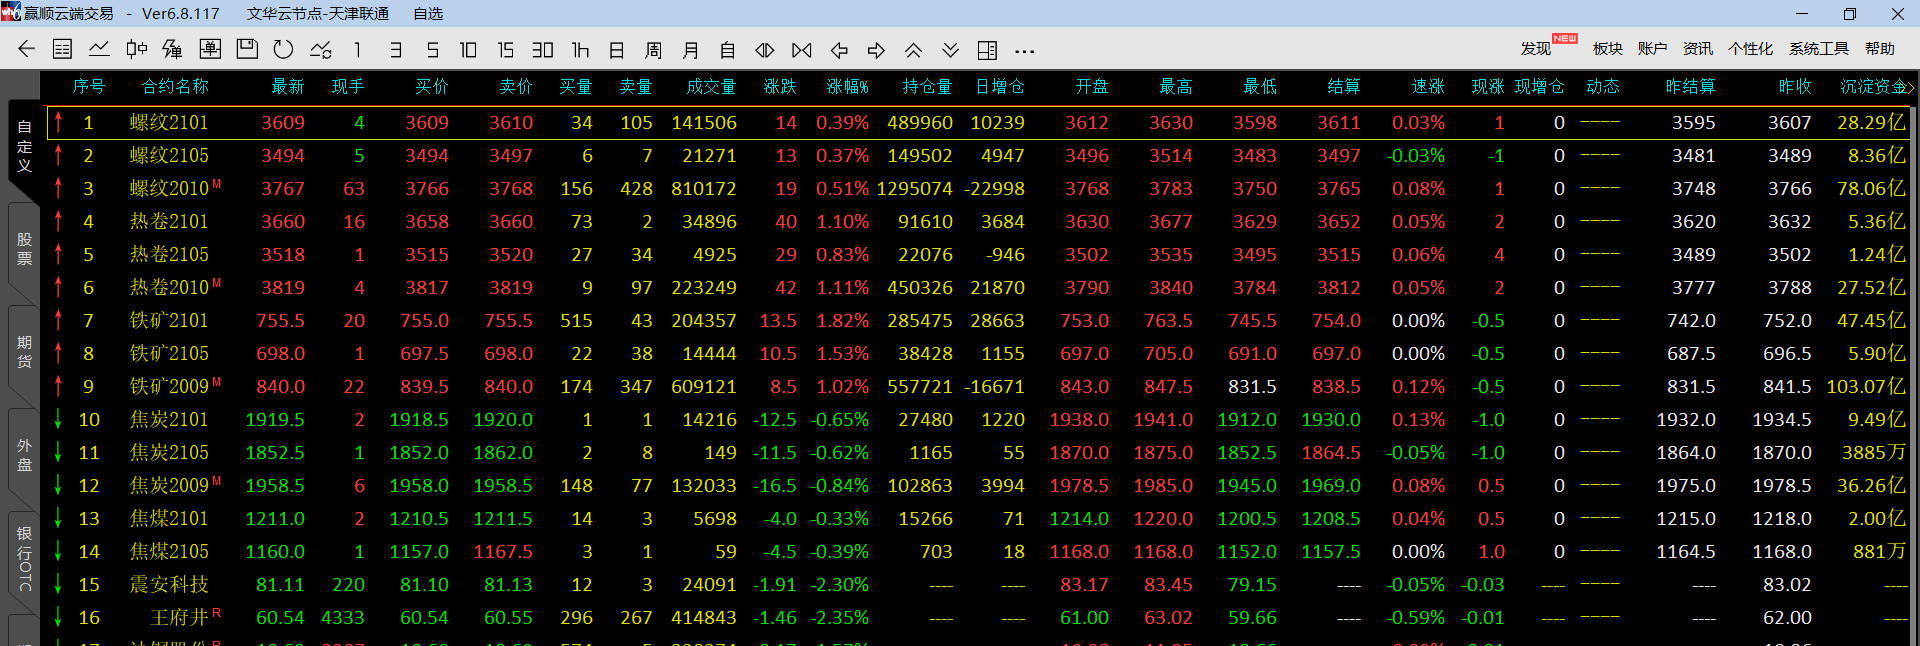Switch to the 外盘 side tab
Viewport: 1920px width, 646px height.
24,454
